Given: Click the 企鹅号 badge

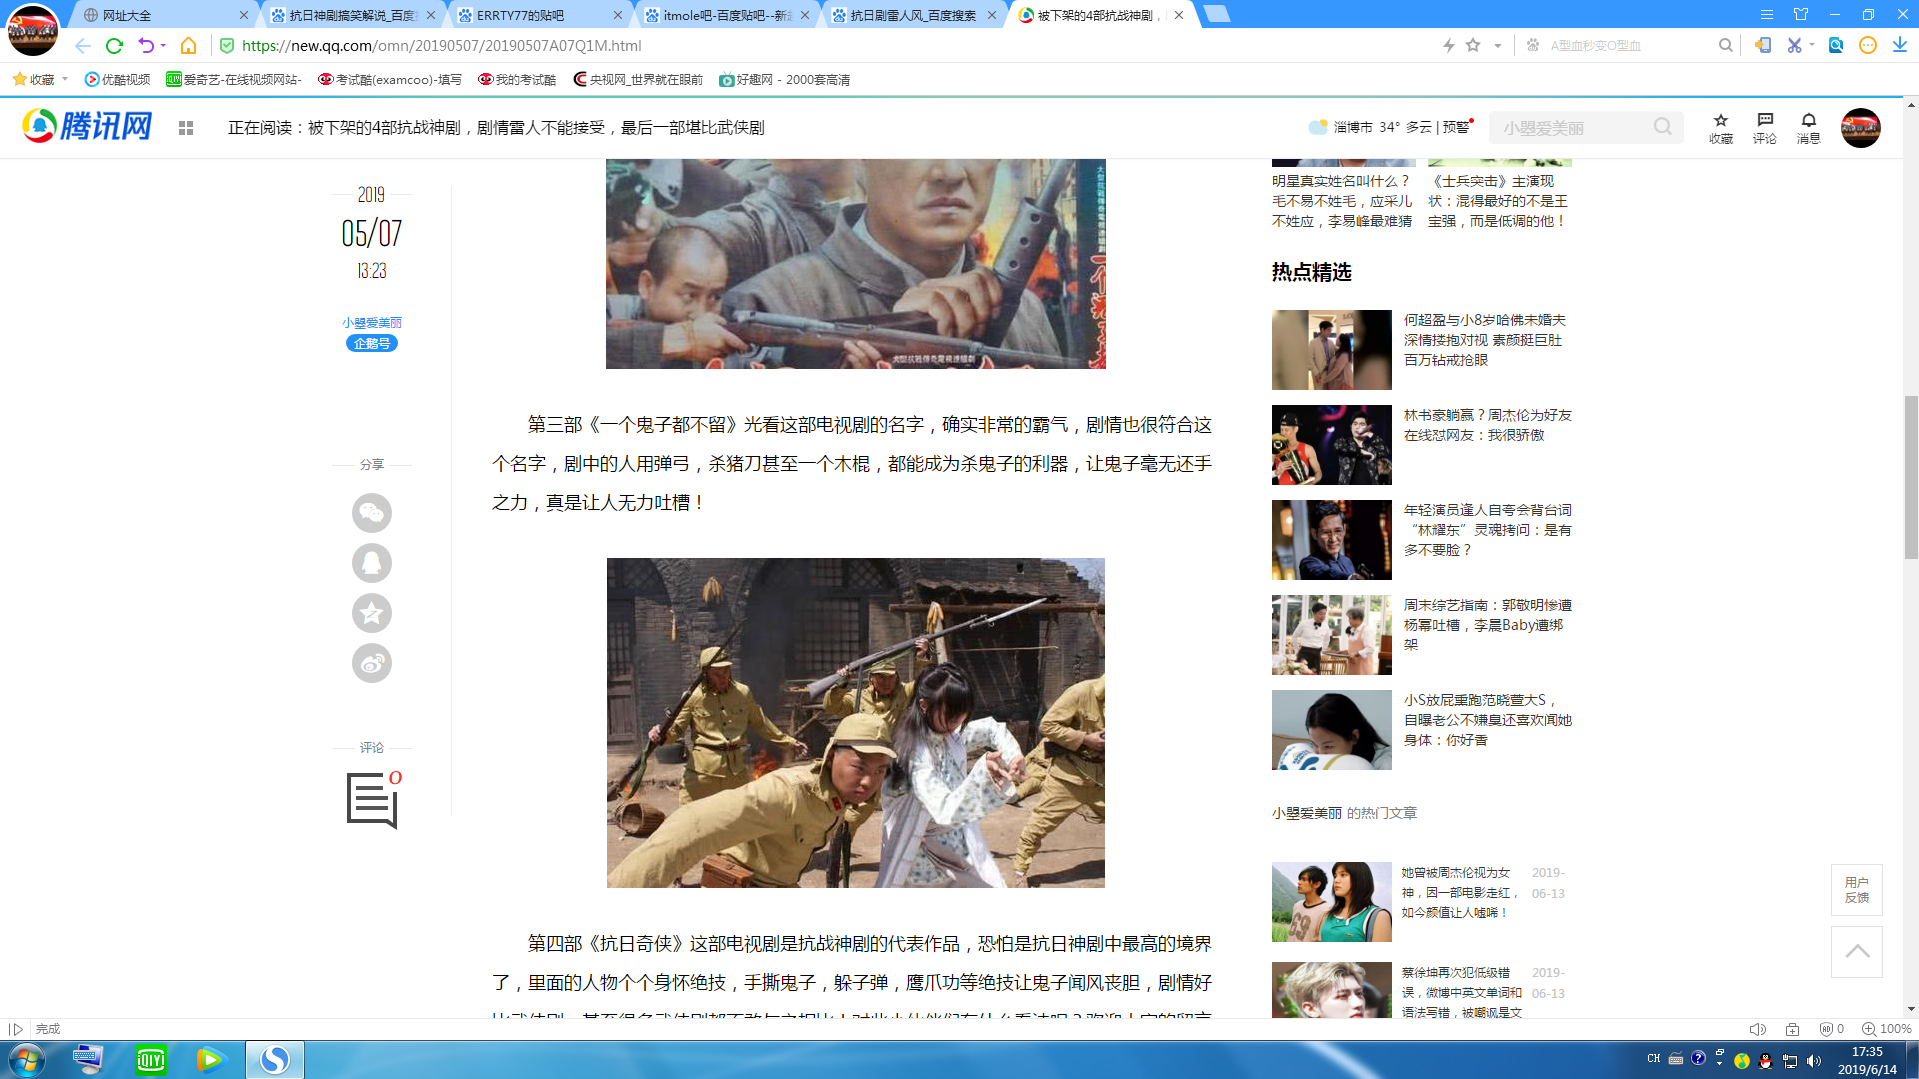Looking at the screenshot, I should pyautogui.click(x=372, y=343).
